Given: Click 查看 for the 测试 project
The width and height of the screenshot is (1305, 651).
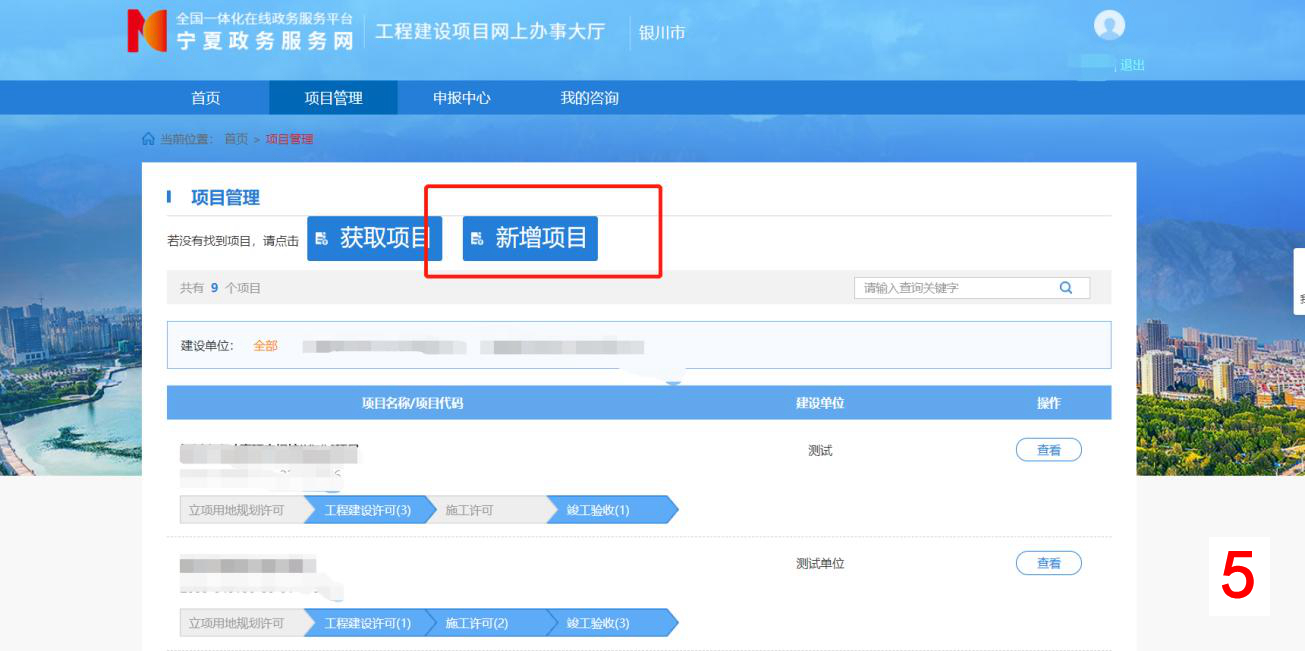Looking at the screenshot, I should pos(1048,450).
